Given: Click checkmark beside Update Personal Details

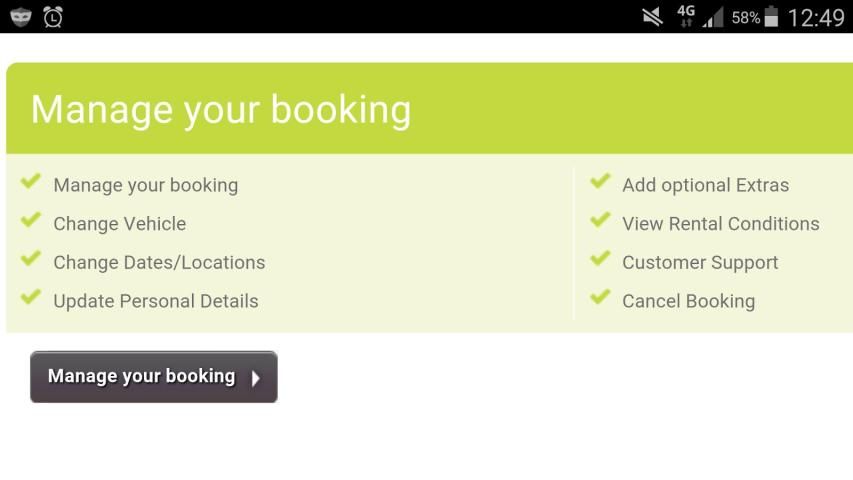Looking at the screenshot, I should (31, 298).
